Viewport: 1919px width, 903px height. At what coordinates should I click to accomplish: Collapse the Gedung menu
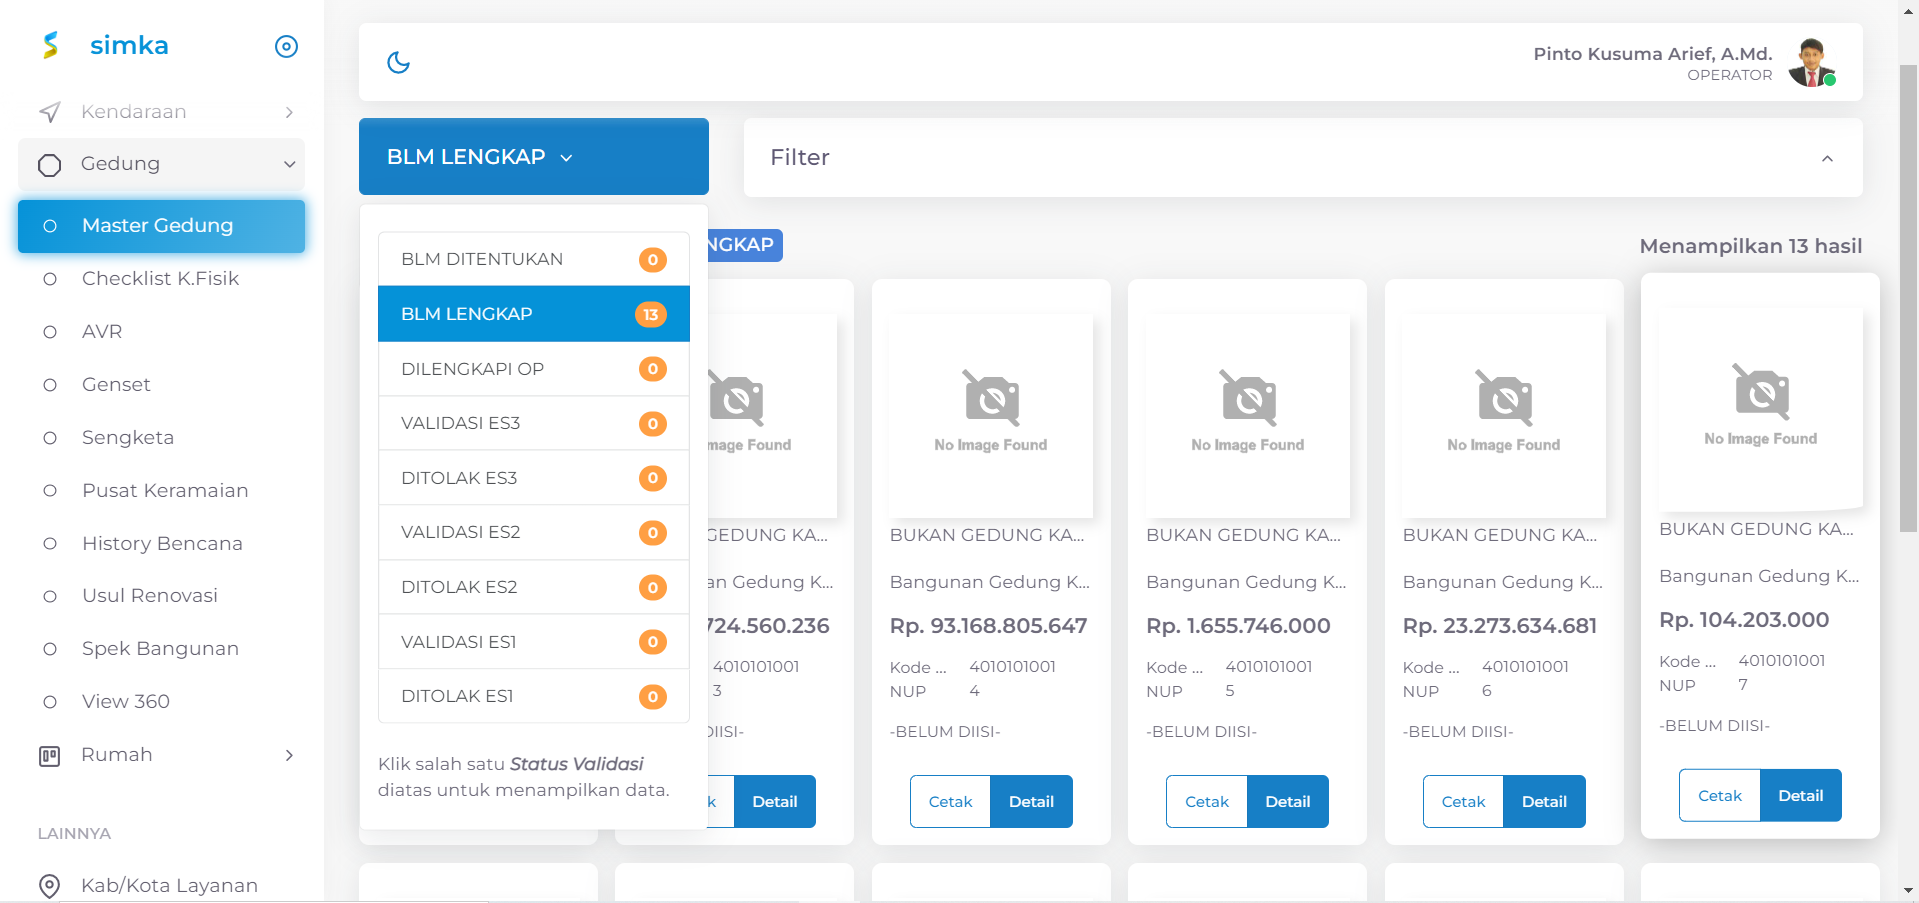coord(161,164)
